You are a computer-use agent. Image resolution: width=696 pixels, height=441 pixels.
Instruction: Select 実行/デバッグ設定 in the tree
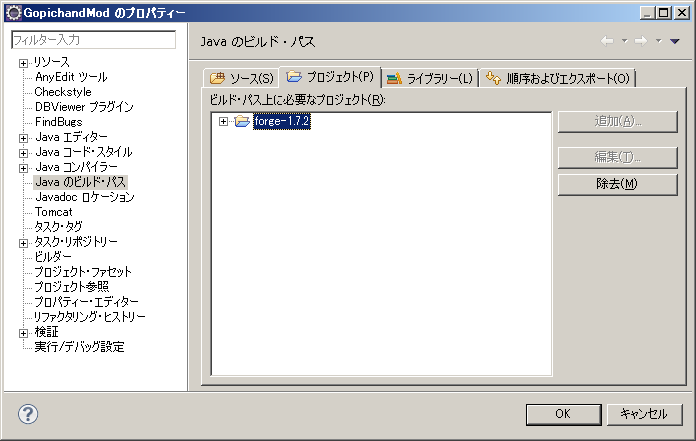[x=79, y=347]
